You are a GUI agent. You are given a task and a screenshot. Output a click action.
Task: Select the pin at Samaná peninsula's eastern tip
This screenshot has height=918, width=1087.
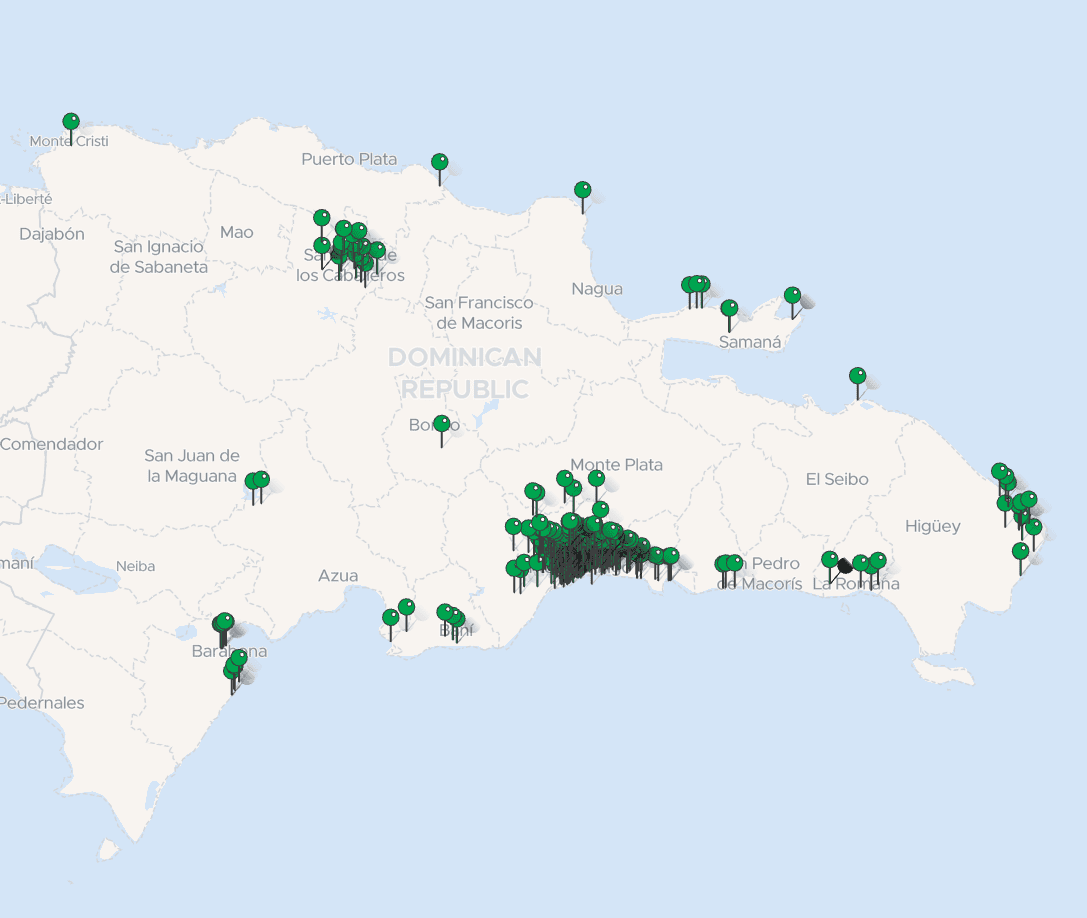[x=792, y=296]
